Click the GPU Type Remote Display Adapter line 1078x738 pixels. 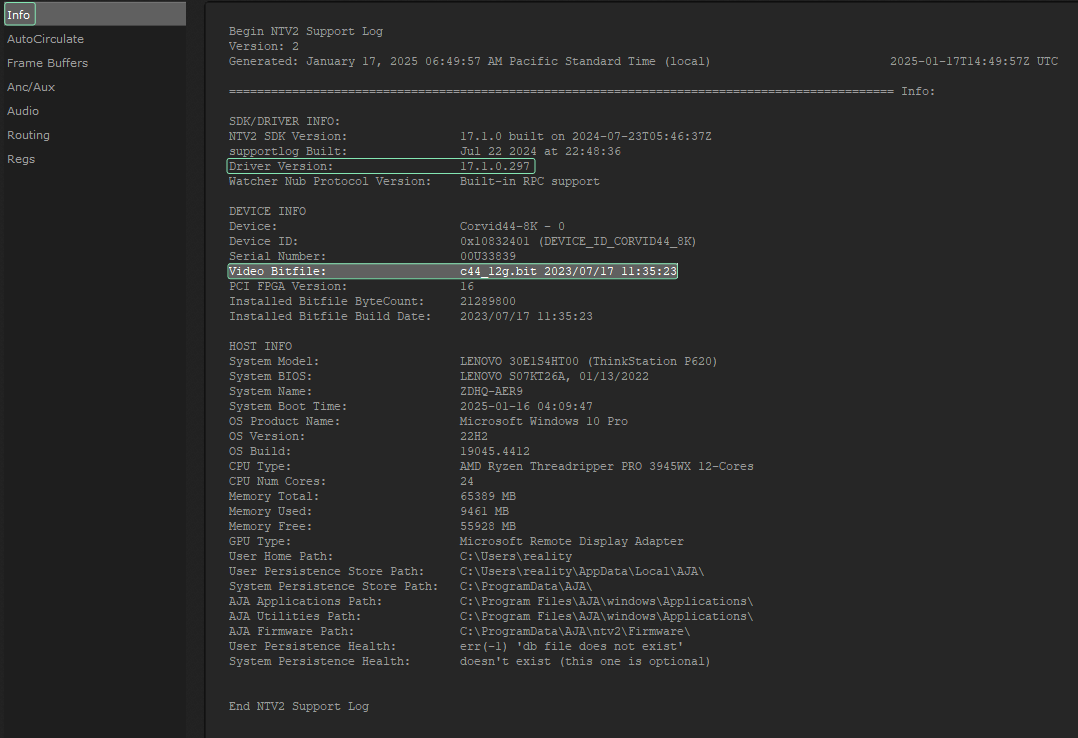[x=571, y=541]
